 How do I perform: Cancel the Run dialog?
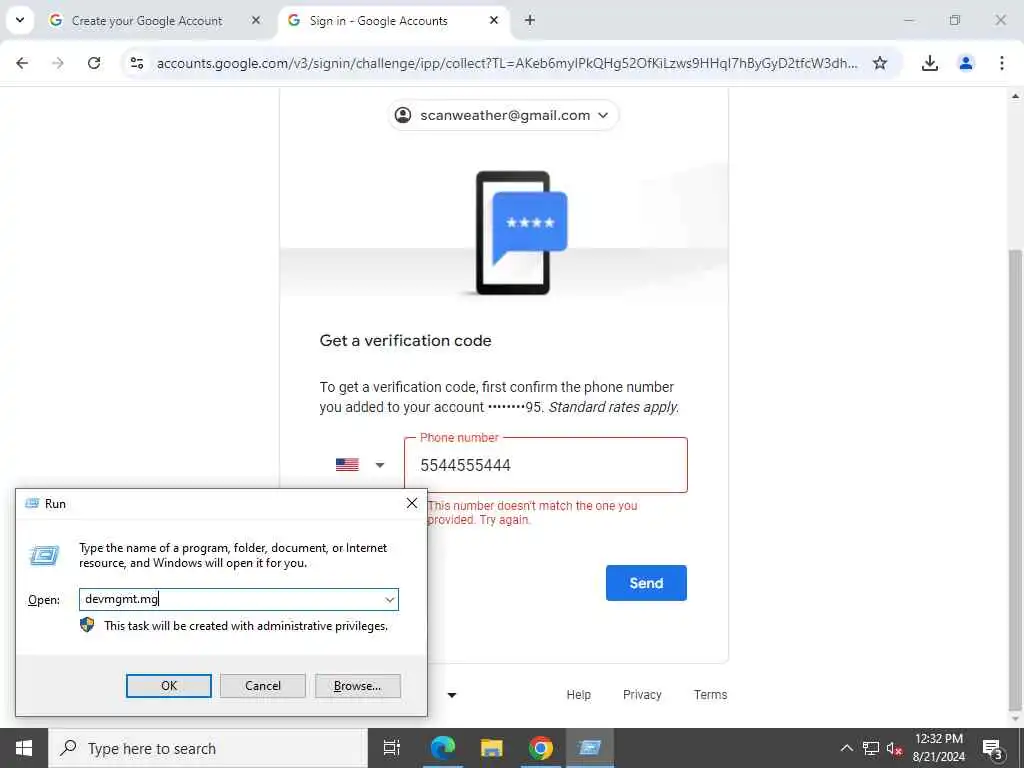pos(263,686)
